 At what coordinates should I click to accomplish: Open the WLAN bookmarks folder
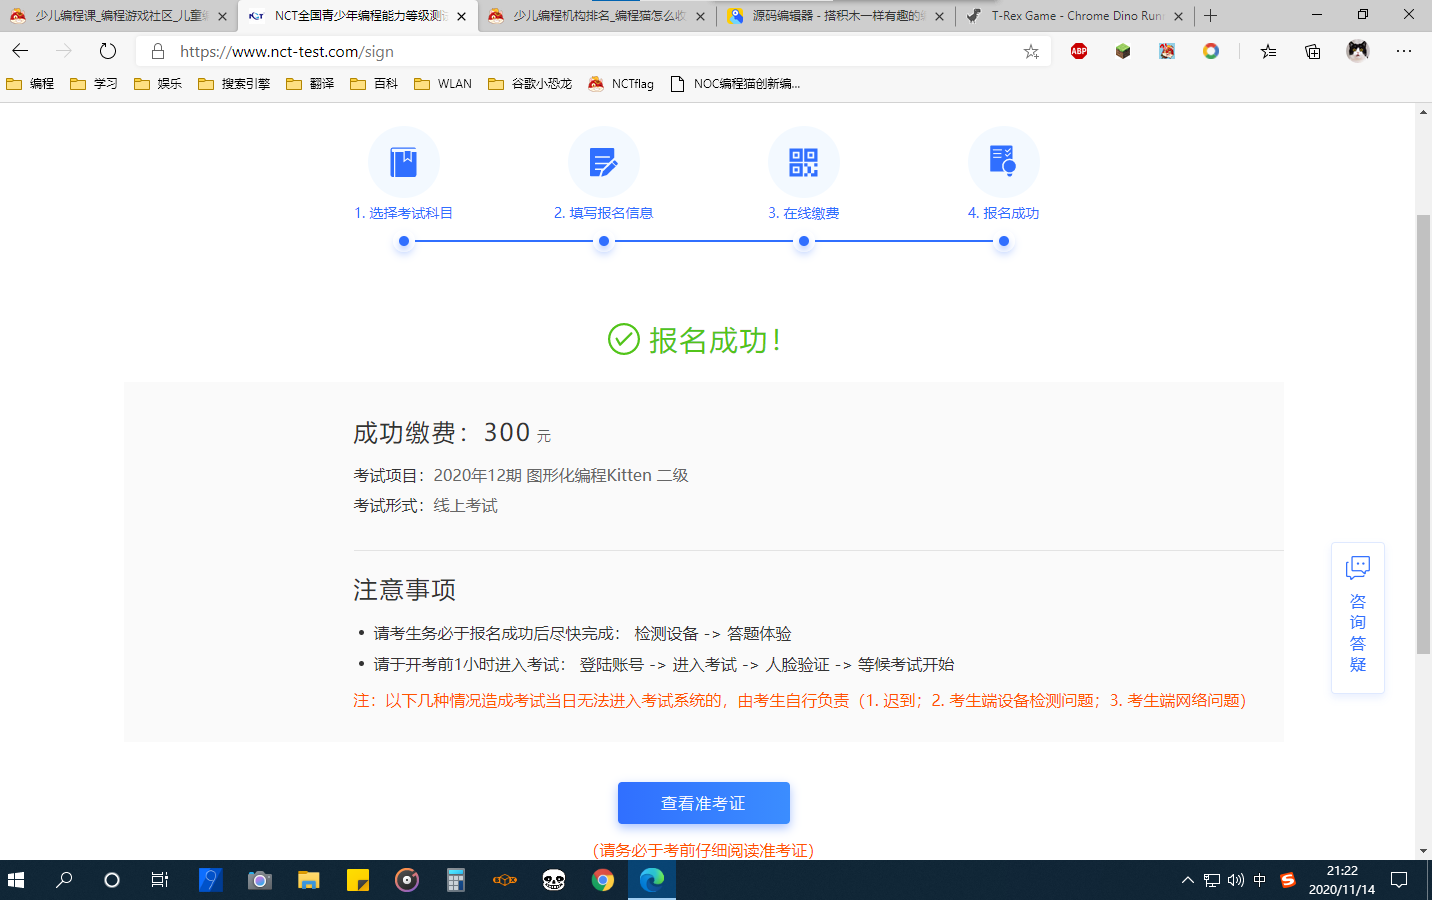pos(443,84)
